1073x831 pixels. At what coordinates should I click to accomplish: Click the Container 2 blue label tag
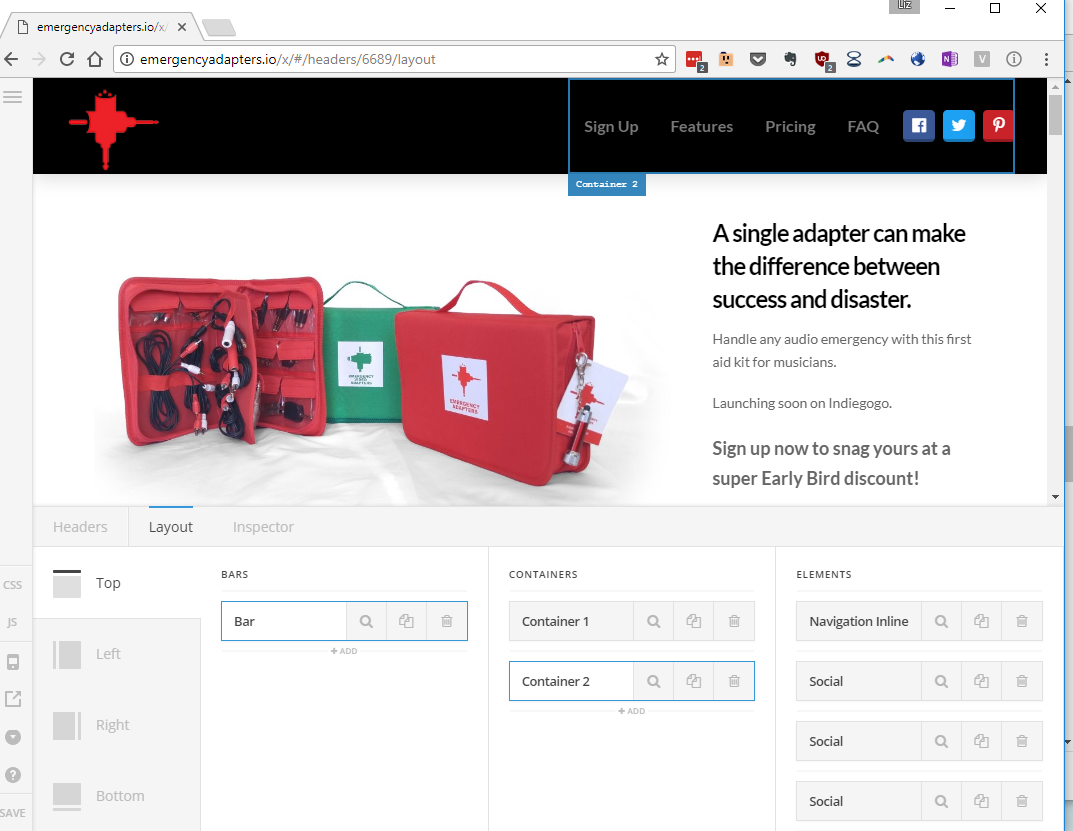[607, 184]
